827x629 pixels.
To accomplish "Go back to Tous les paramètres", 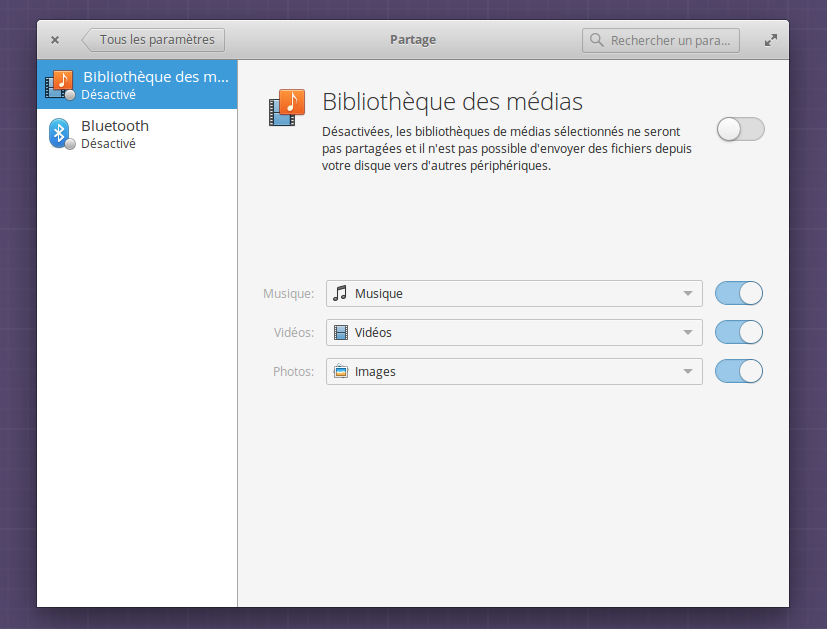I will [153, 40].
